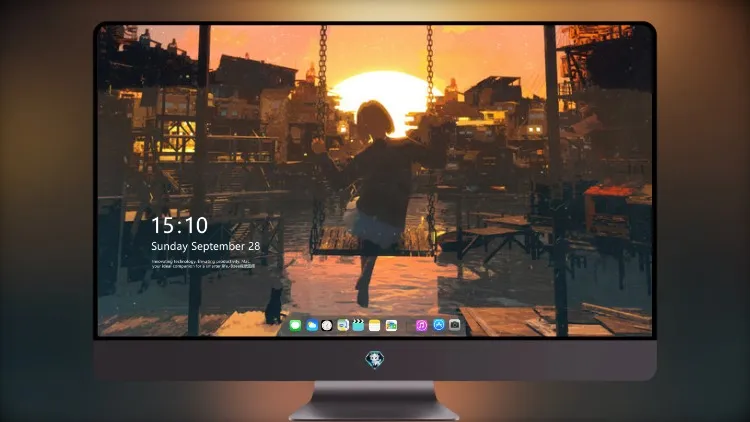
Task: Open the blue App Store icon in the dock
Action: pyautogui.click(x=439, y=325)
